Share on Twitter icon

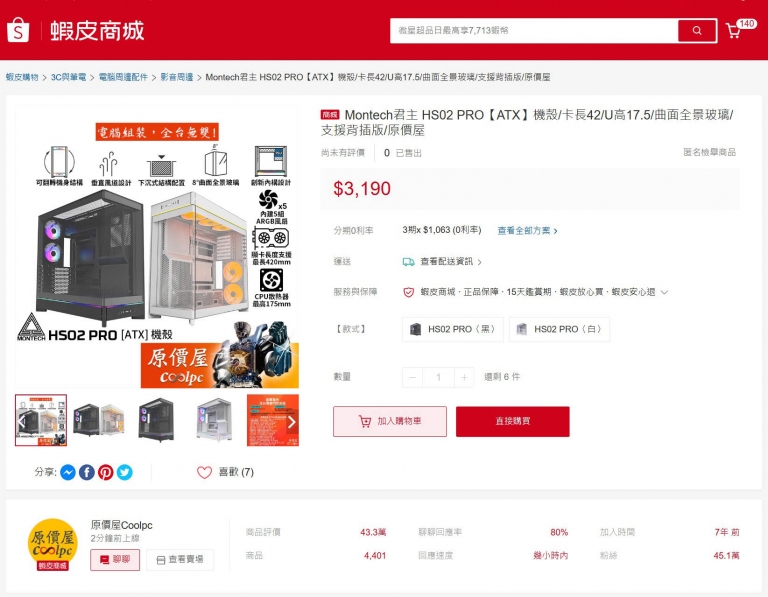click(x=125, y=472)
